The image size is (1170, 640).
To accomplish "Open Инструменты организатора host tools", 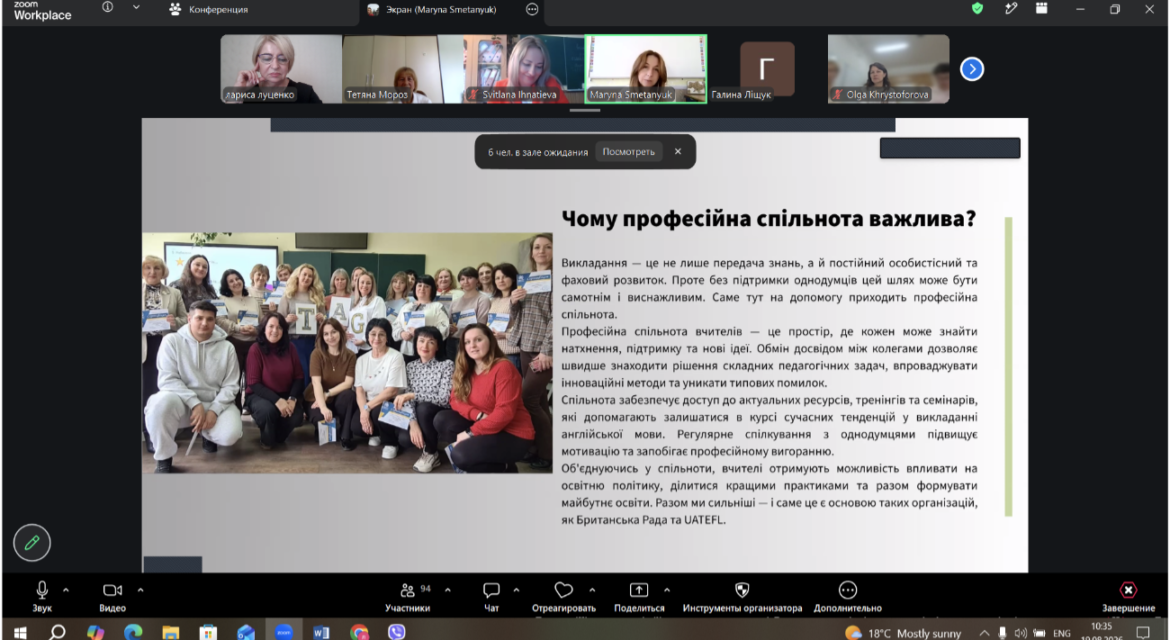I will tap(742, 596).
